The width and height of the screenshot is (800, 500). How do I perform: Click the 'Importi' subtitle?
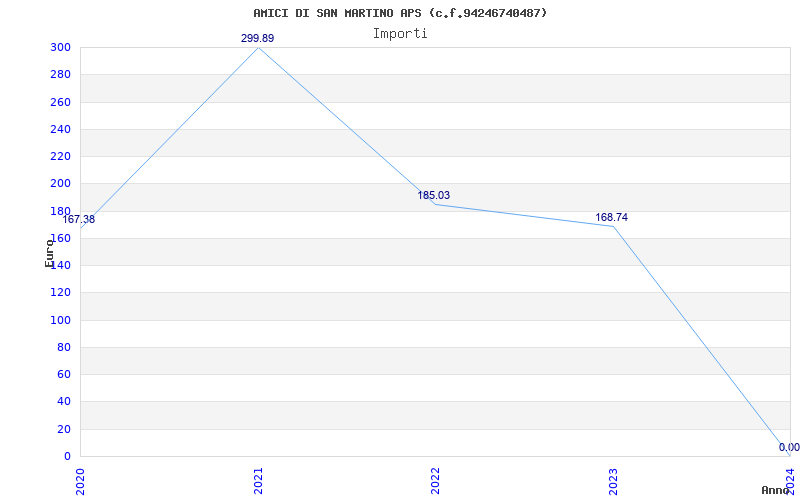tap(400, 34)
